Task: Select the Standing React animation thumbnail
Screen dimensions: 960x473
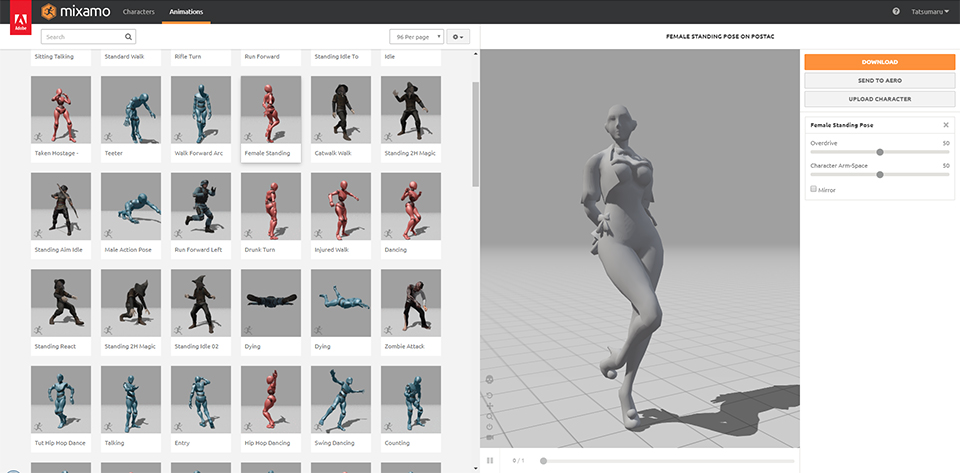Action: click(x=61, y=303)
